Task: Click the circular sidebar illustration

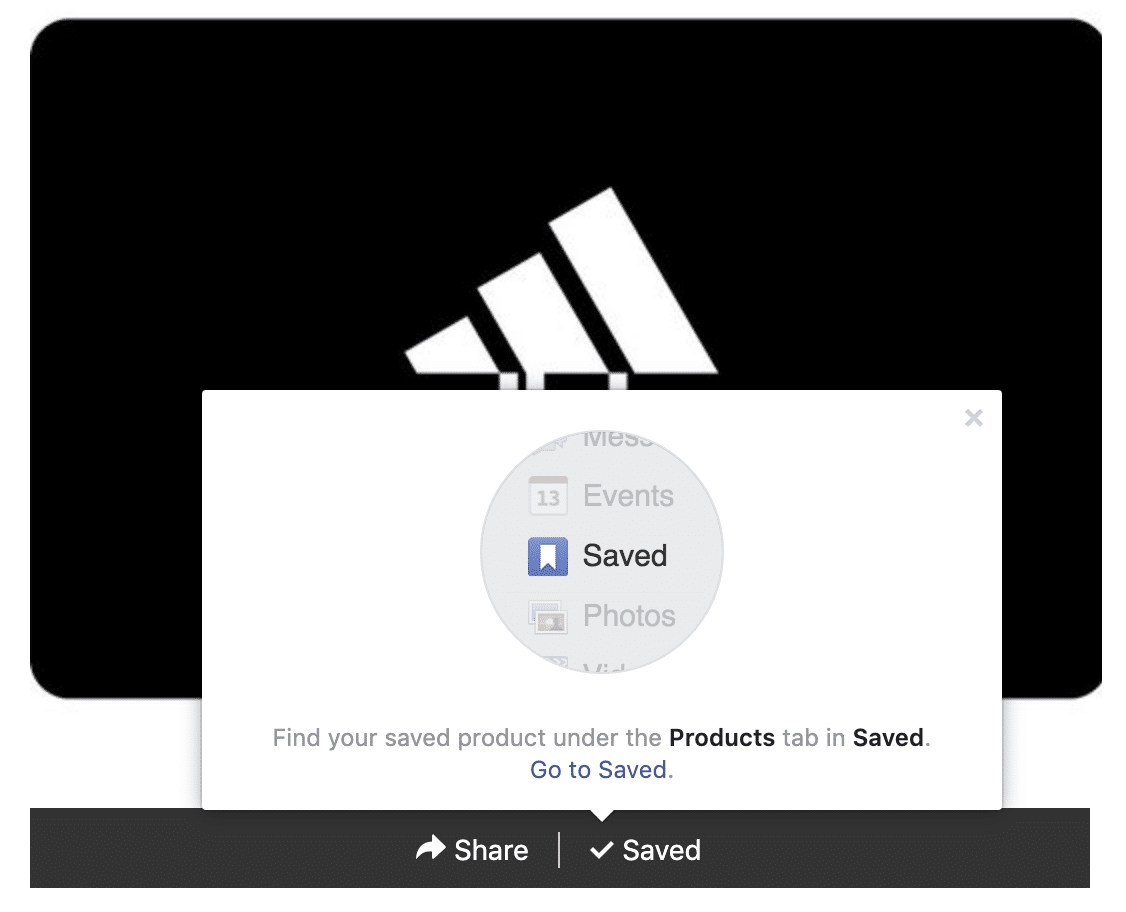Action: click(602, 552)
